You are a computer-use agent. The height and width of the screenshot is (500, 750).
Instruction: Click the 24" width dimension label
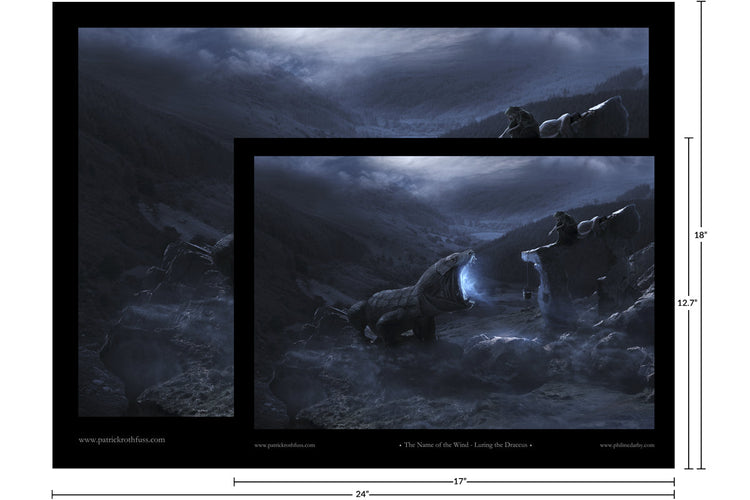(x=363, y=494)
